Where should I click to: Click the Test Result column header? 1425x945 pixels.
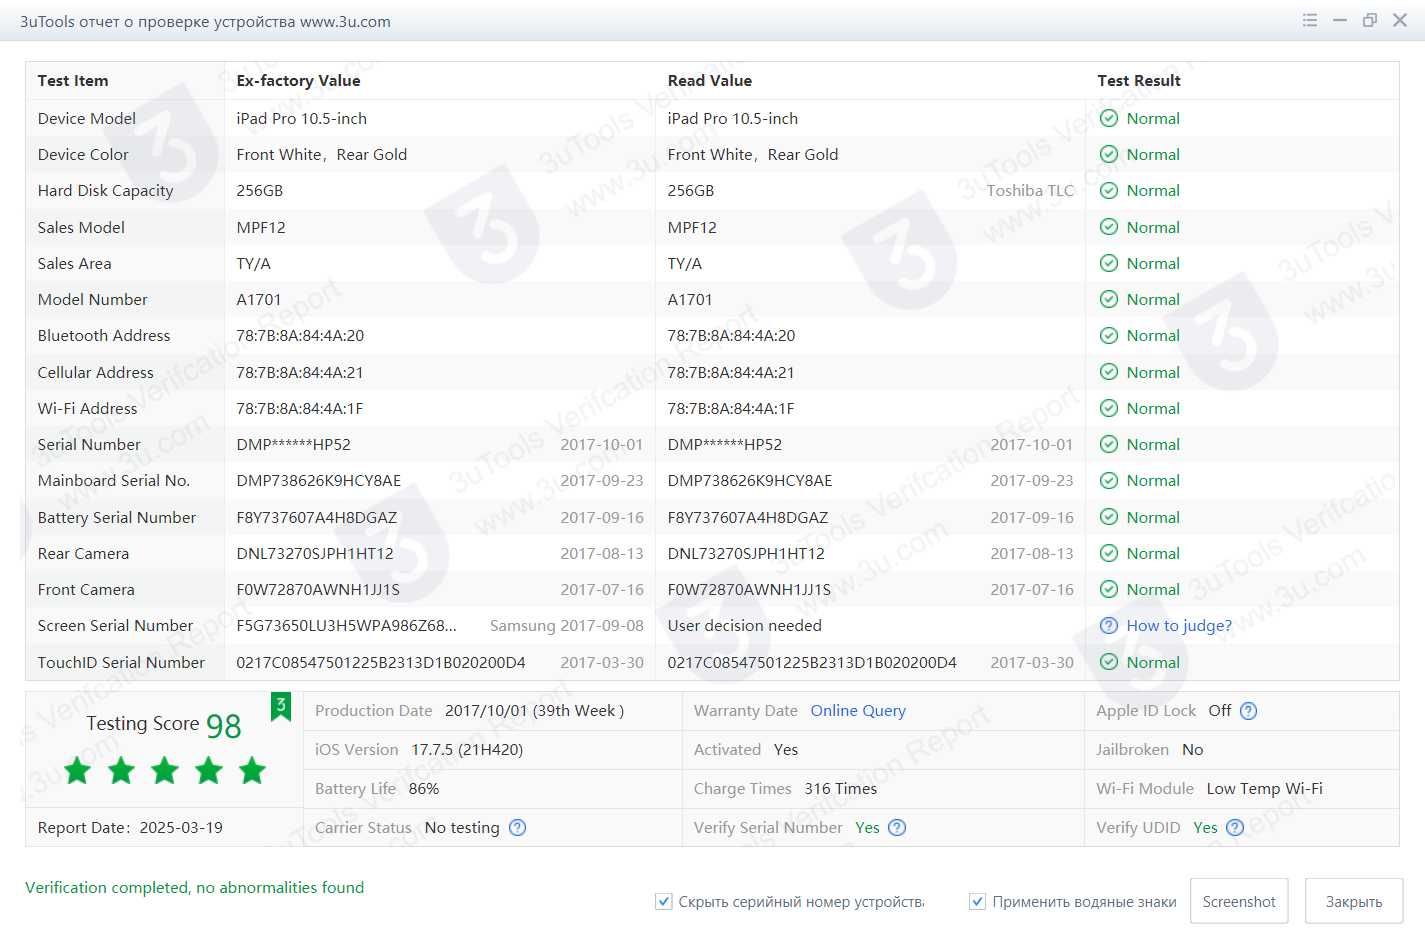[x=1139, y=81]
